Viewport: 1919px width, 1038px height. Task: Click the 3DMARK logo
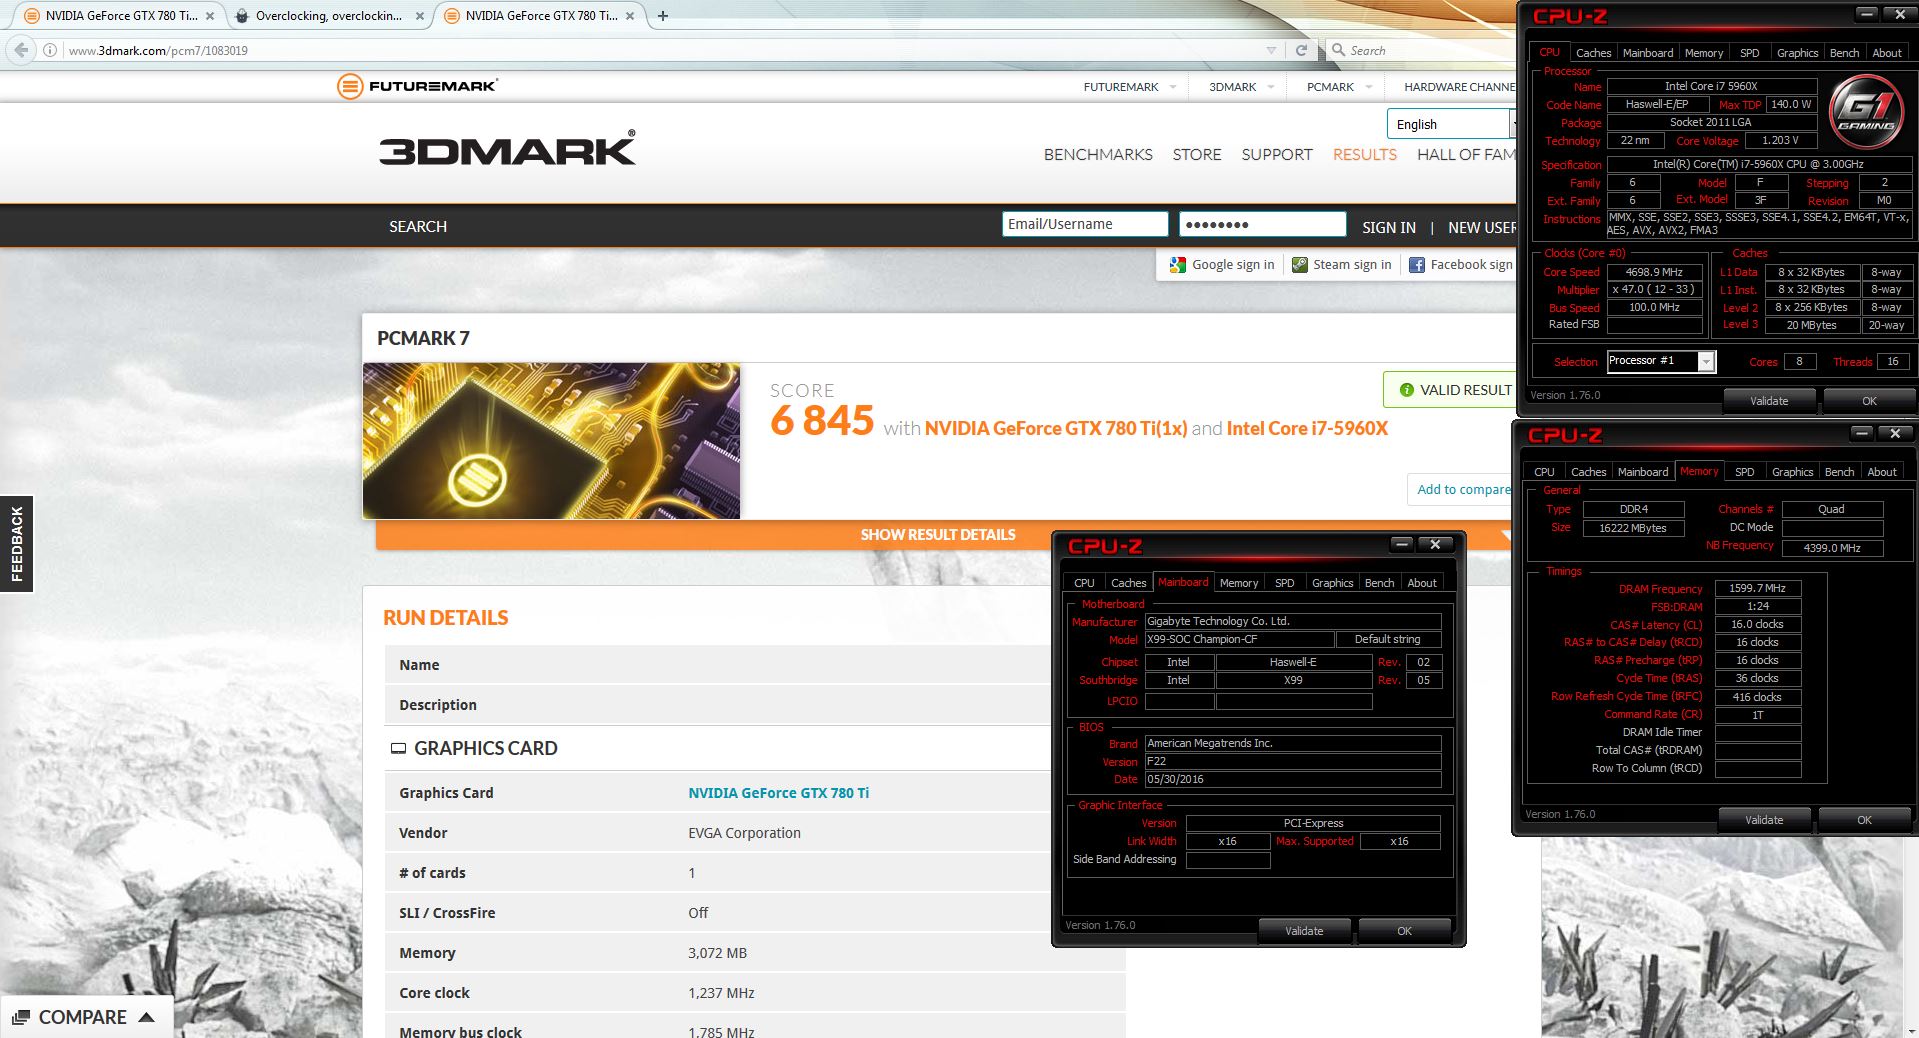click(507, 149)
